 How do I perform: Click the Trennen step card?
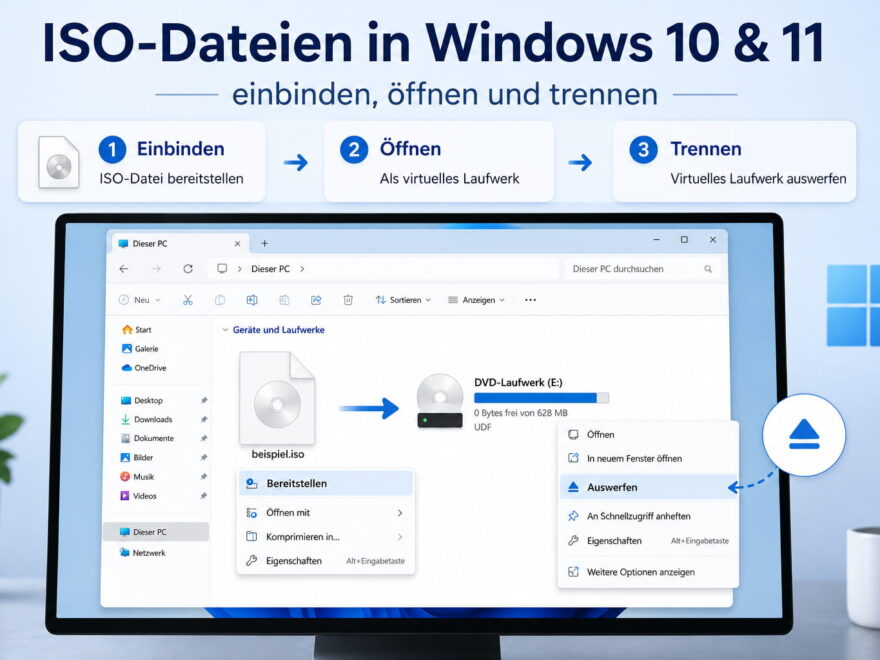[735, 162]
